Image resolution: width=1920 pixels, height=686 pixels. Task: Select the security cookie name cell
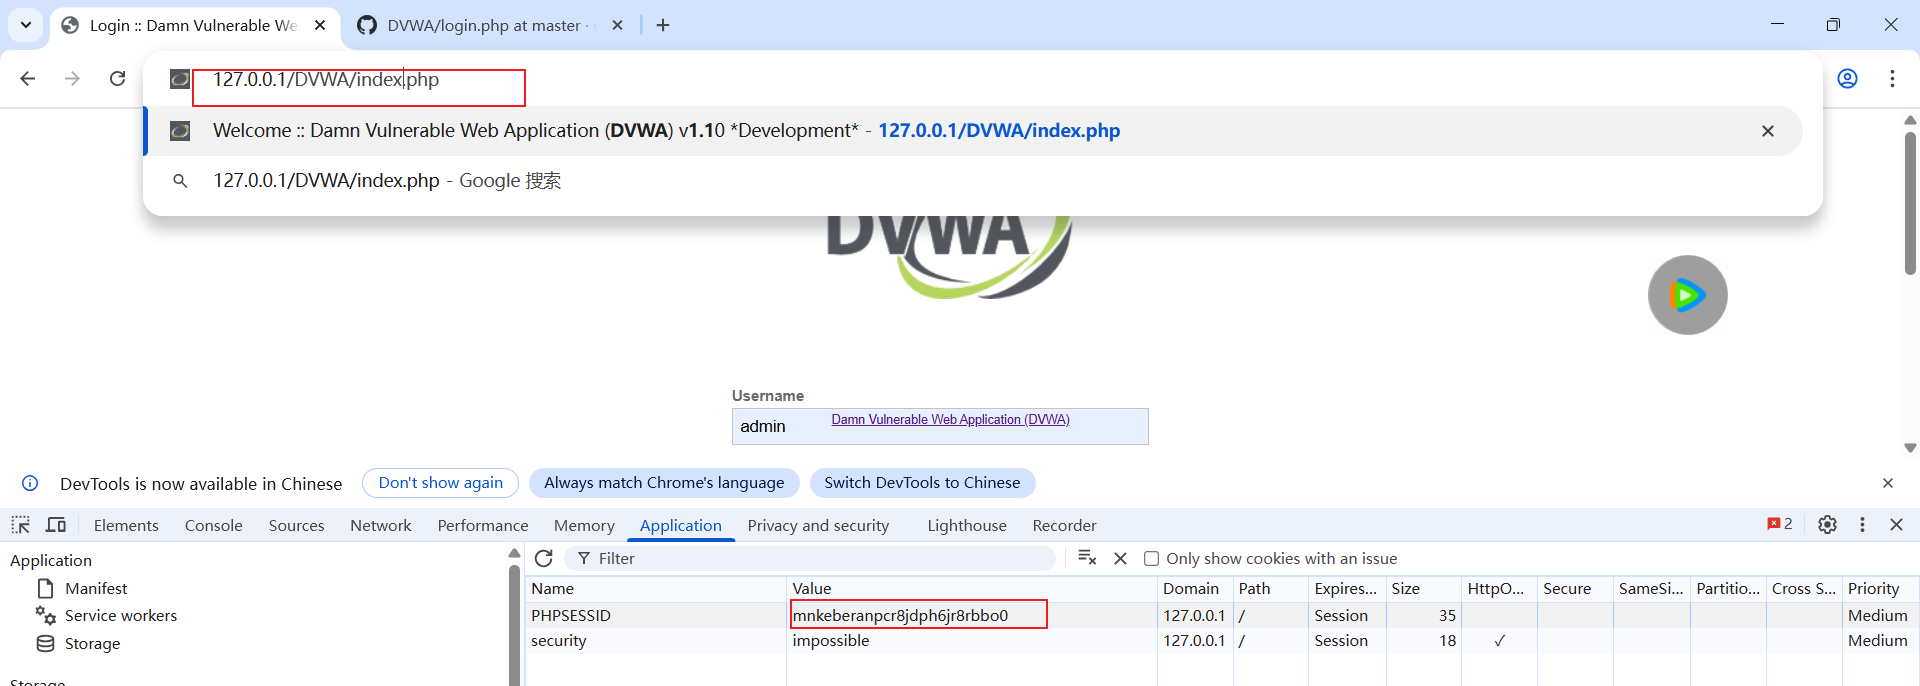coord(655,641)
